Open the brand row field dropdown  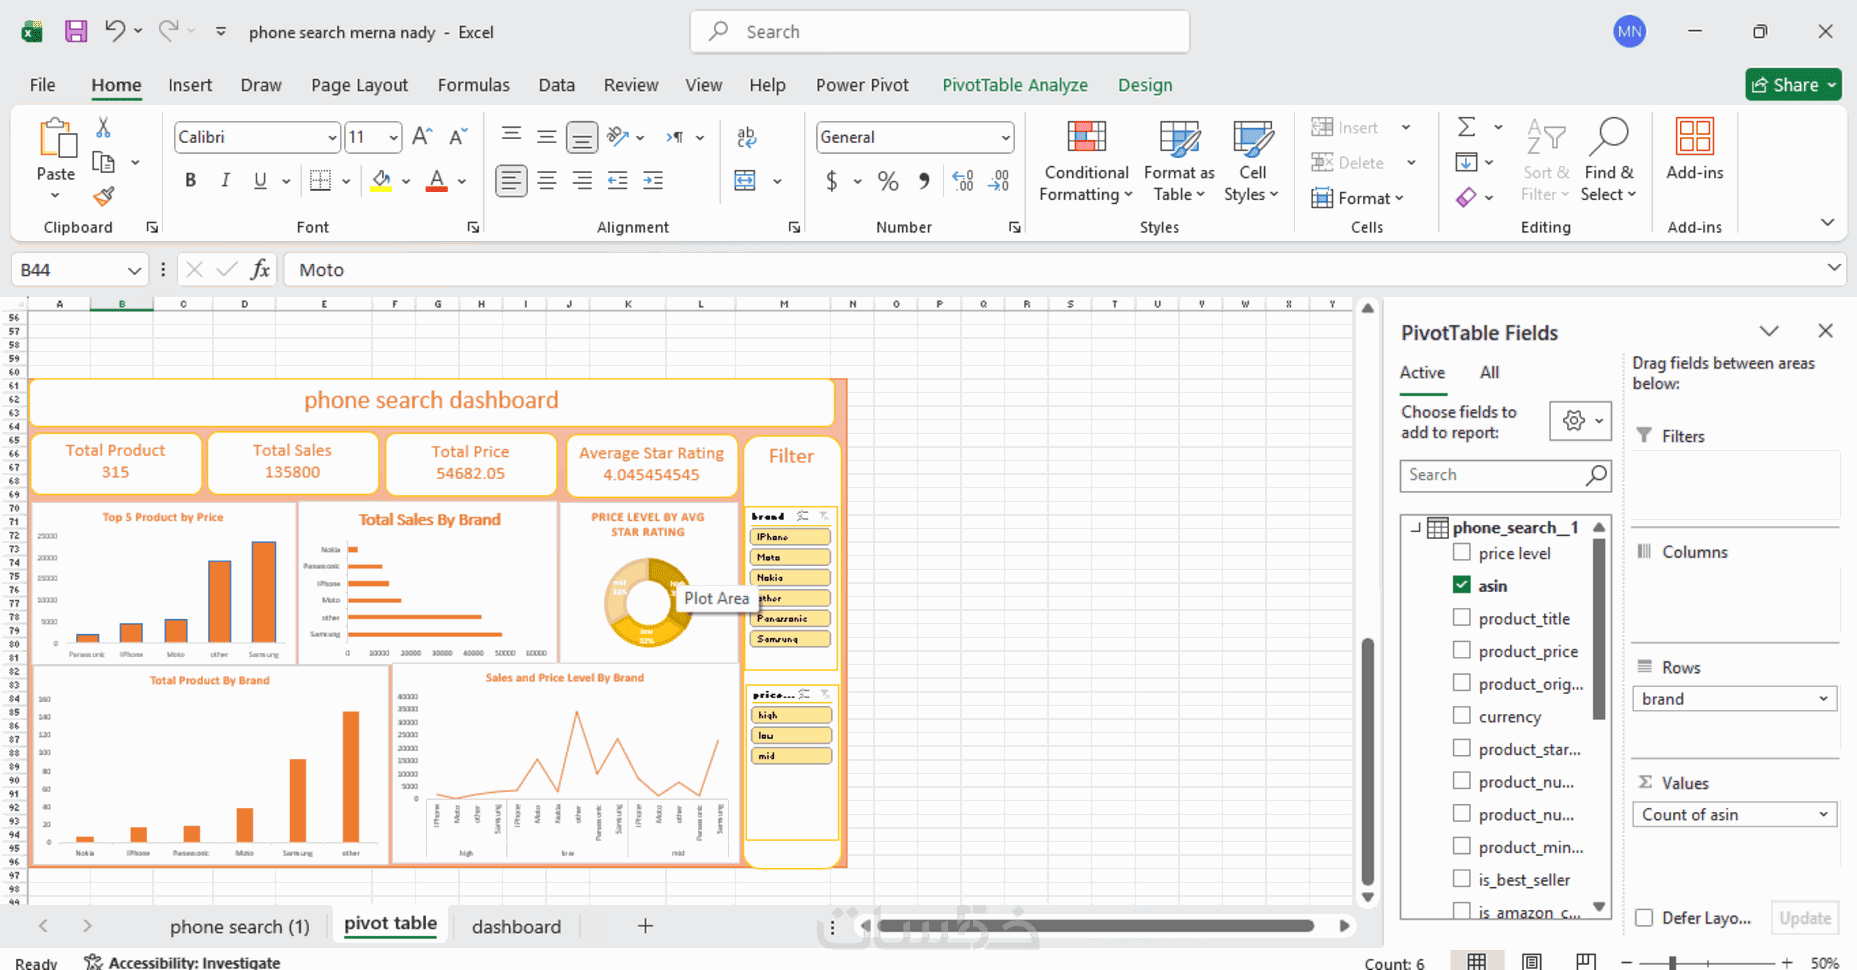point(1823,699)
